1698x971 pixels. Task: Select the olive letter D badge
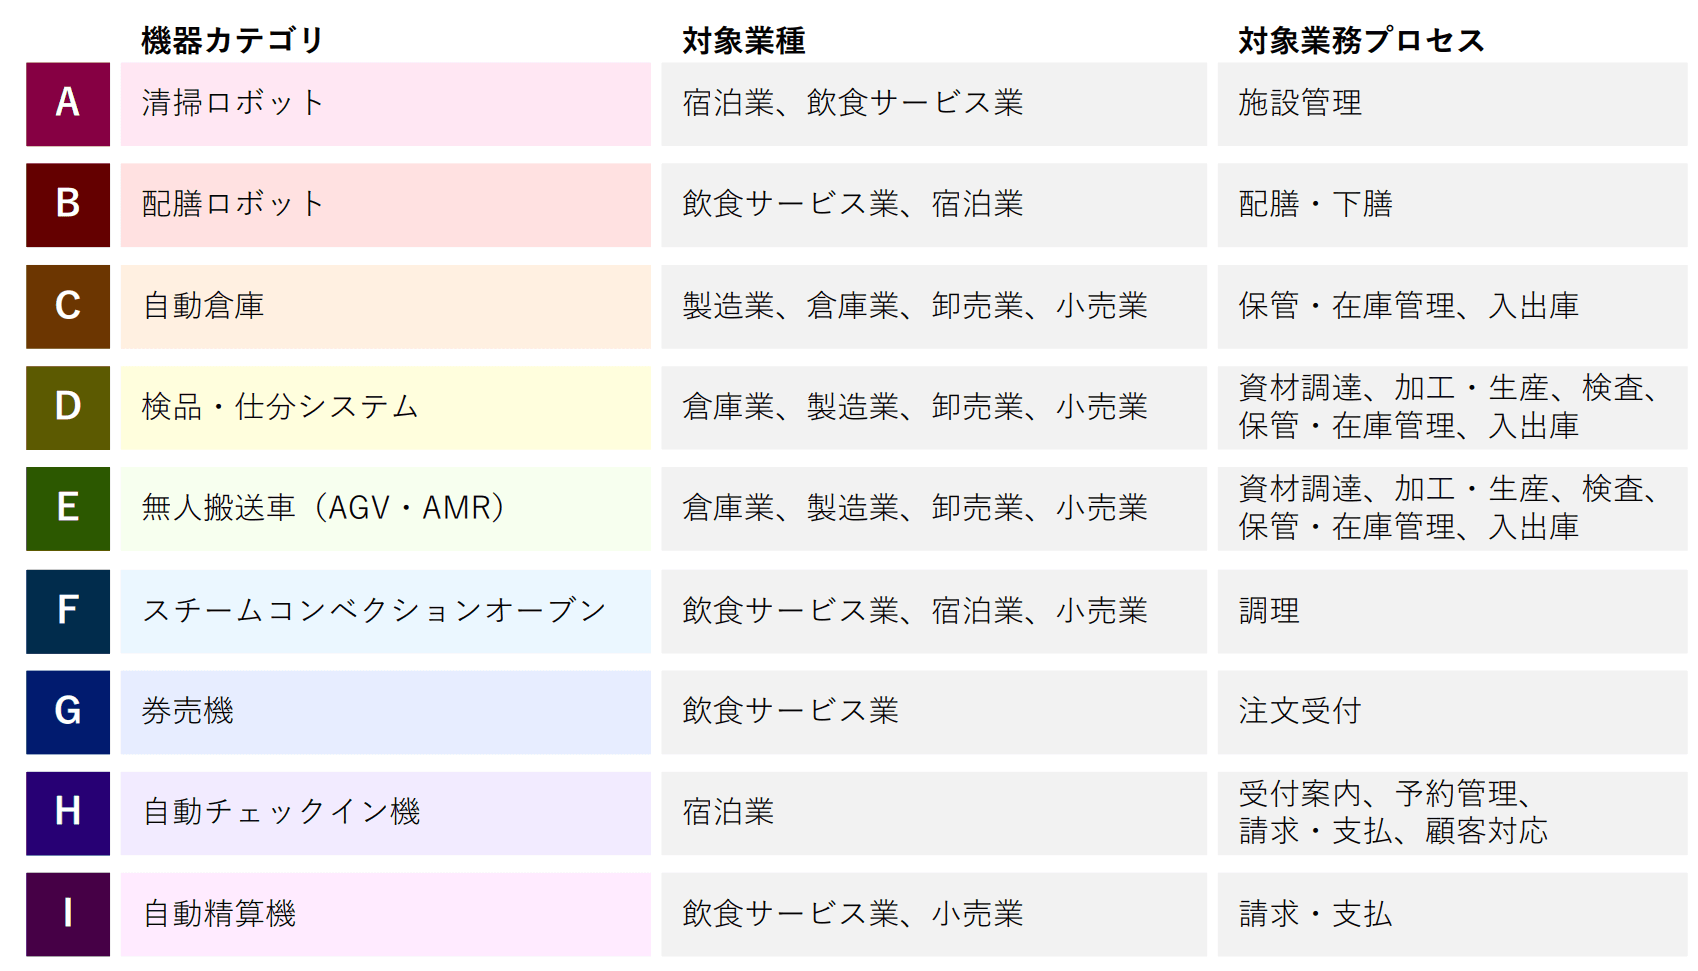coord(68,407)
